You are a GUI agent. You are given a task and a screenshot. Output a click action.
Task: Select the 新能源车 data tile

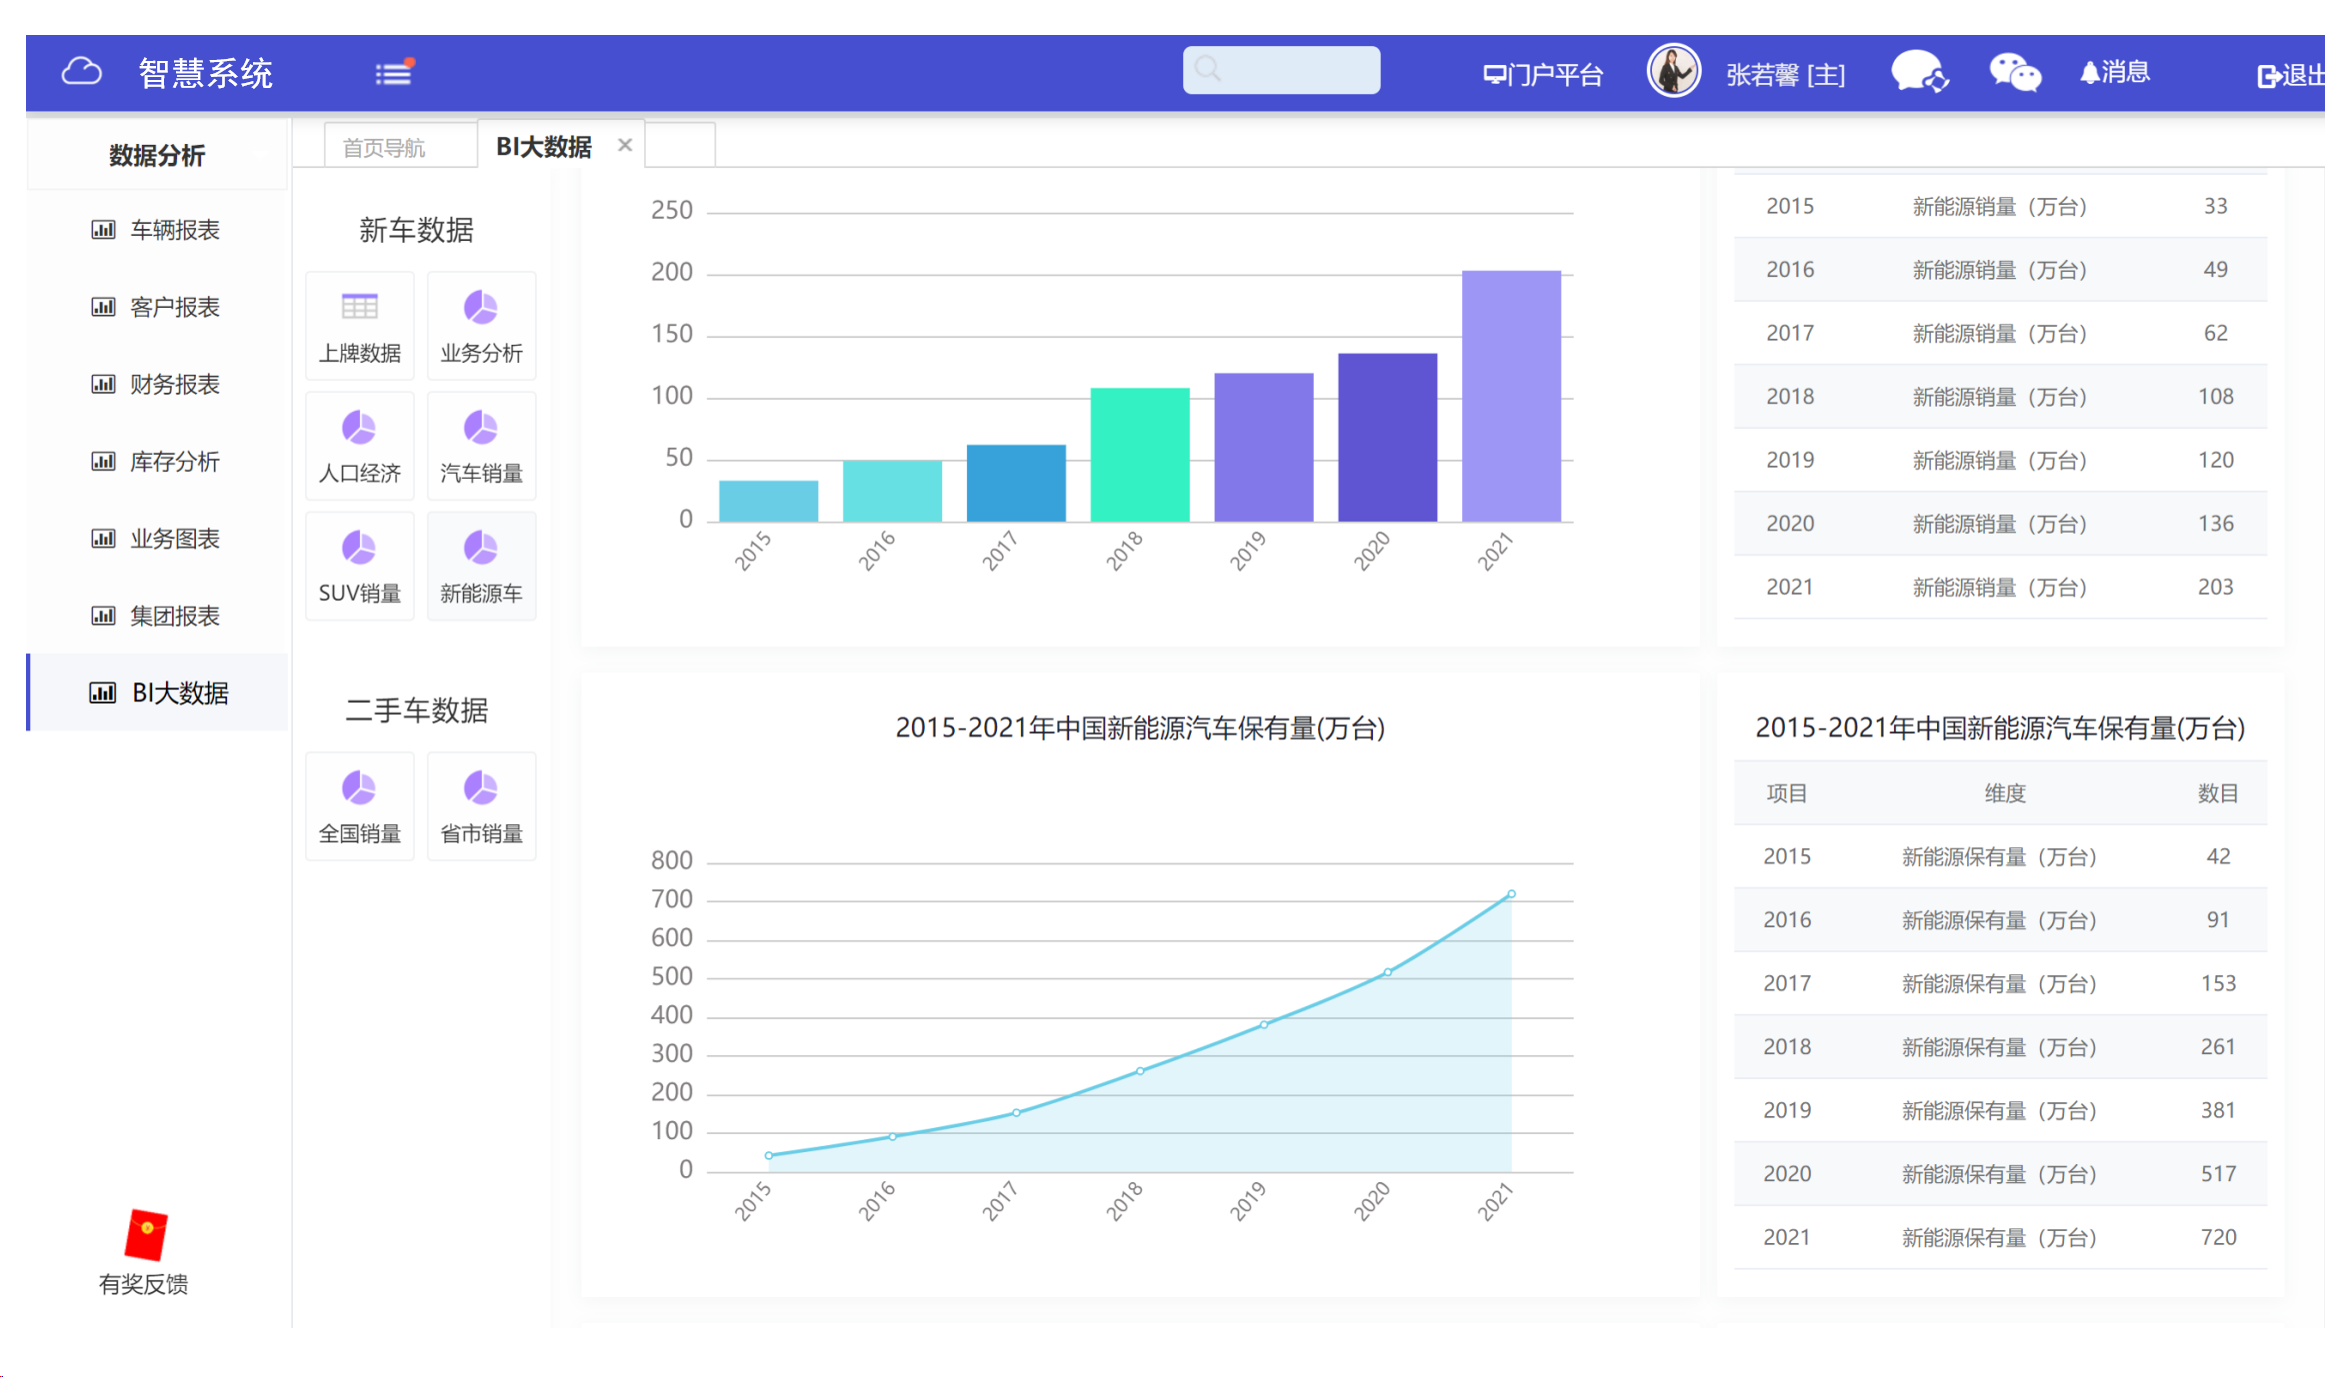click(481, 566)
